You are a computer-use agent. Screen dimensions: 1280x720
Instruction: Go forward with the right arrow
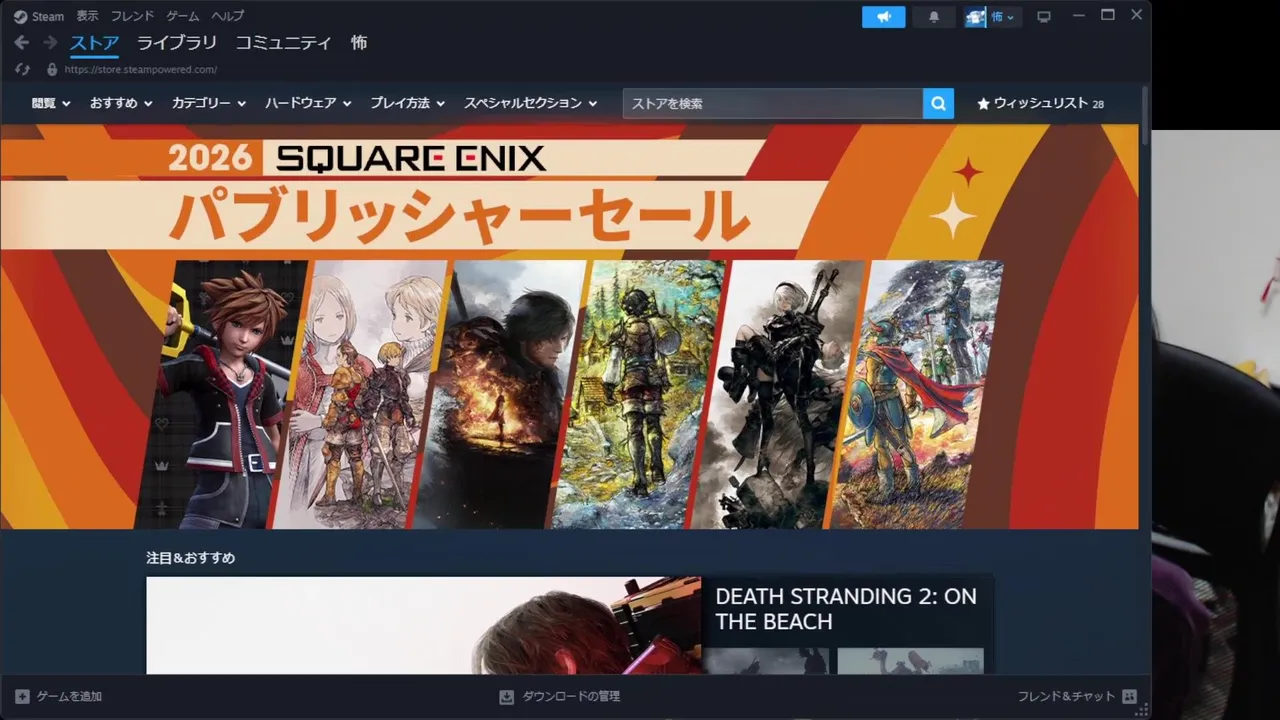tap(50, 43)
